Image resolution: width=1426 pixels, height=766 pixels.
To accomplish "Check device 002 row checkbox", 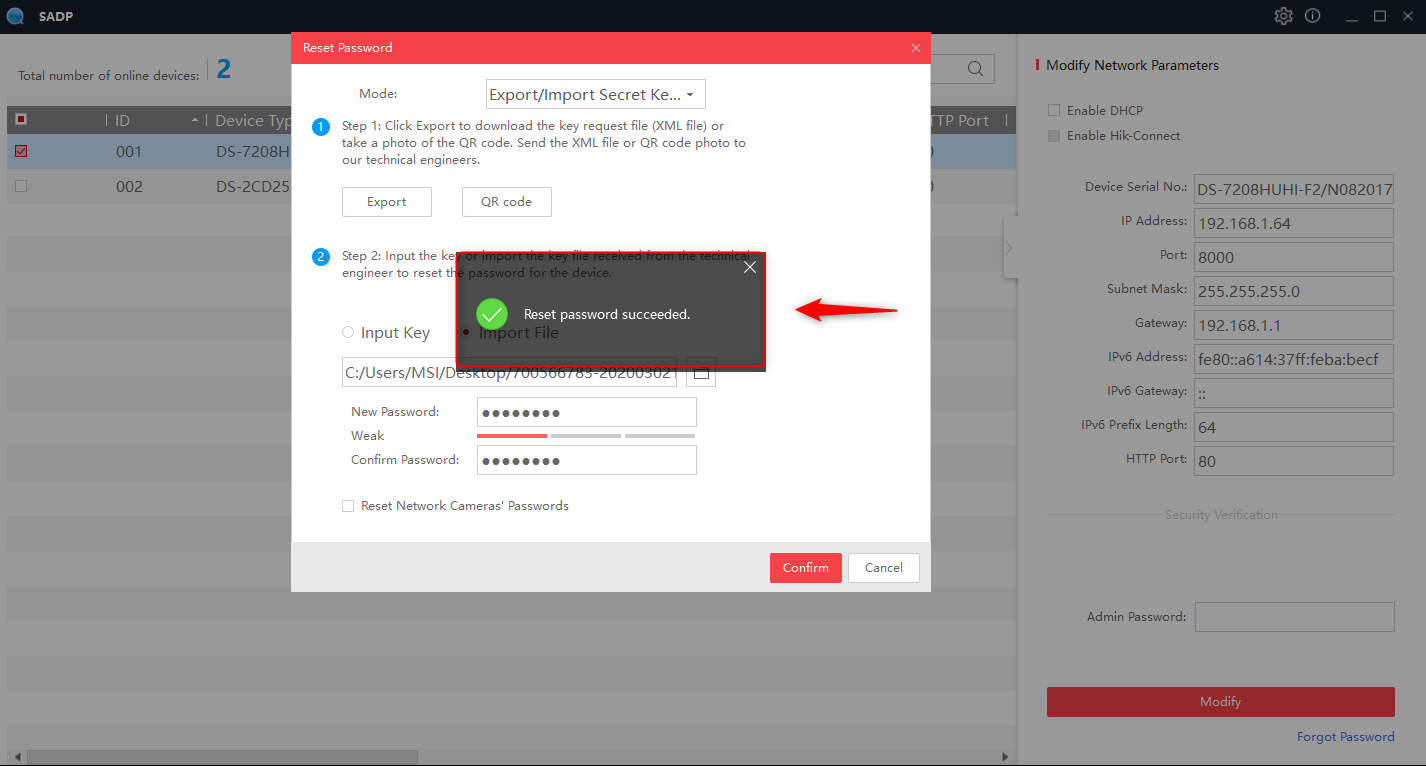I will tap(21, 186).
